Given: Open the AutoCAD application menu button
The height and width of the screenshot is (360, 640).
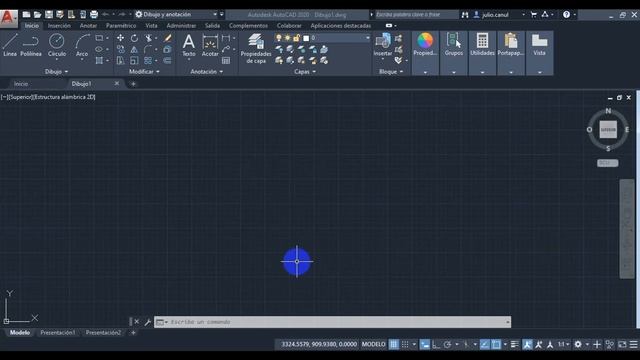Looking at the screenshot, I should click(8, 18).
